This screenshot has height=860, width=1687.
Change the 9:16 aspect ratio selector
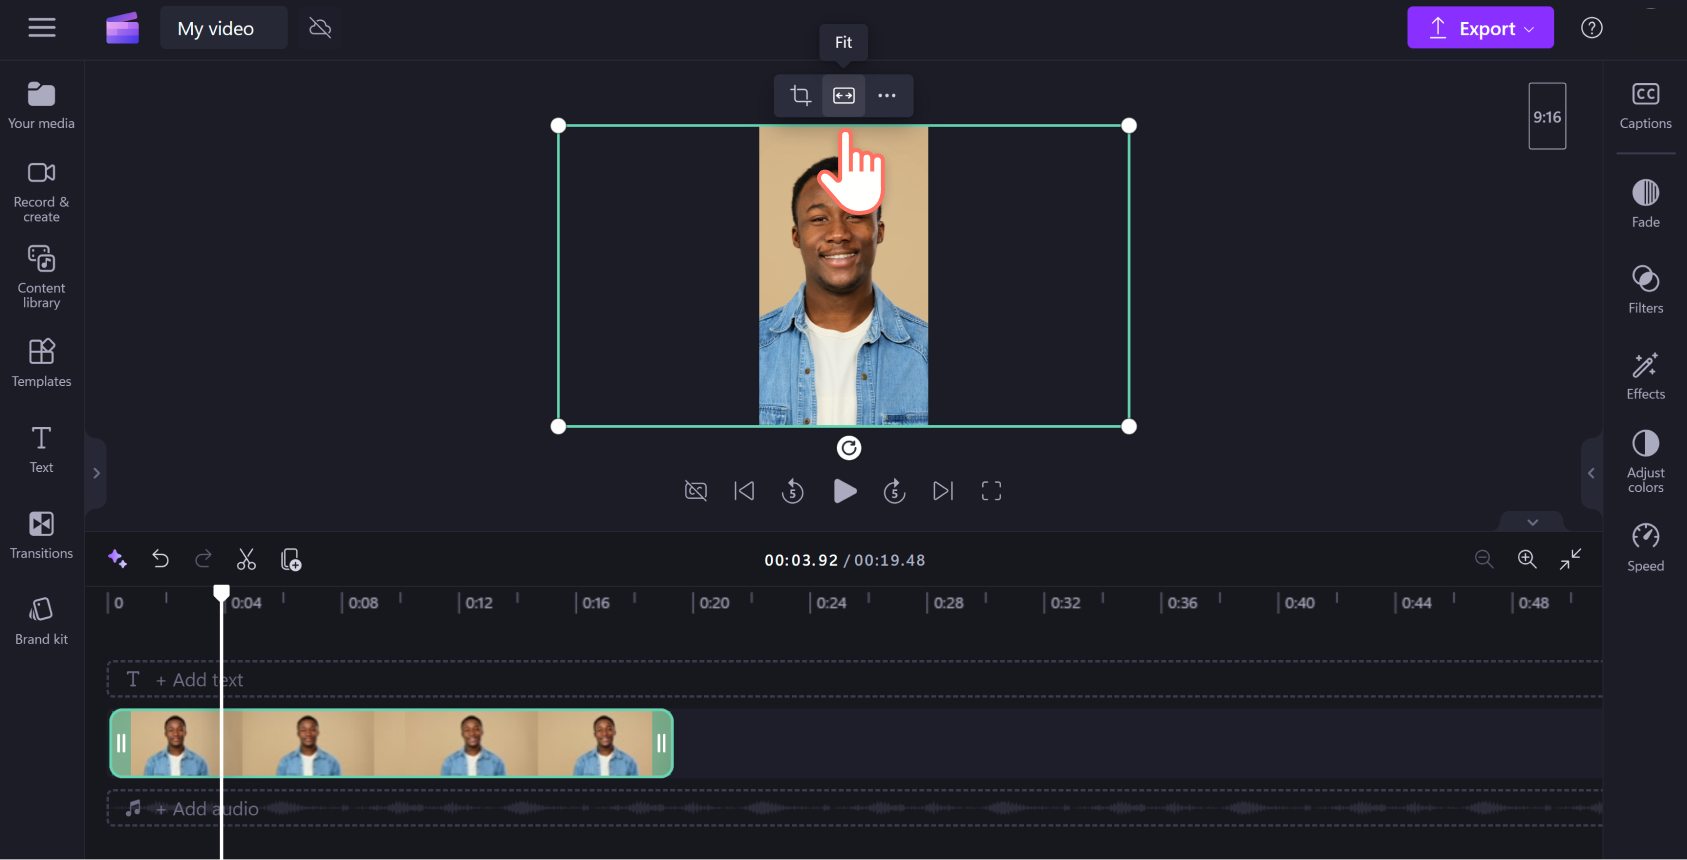(1547, 116)
